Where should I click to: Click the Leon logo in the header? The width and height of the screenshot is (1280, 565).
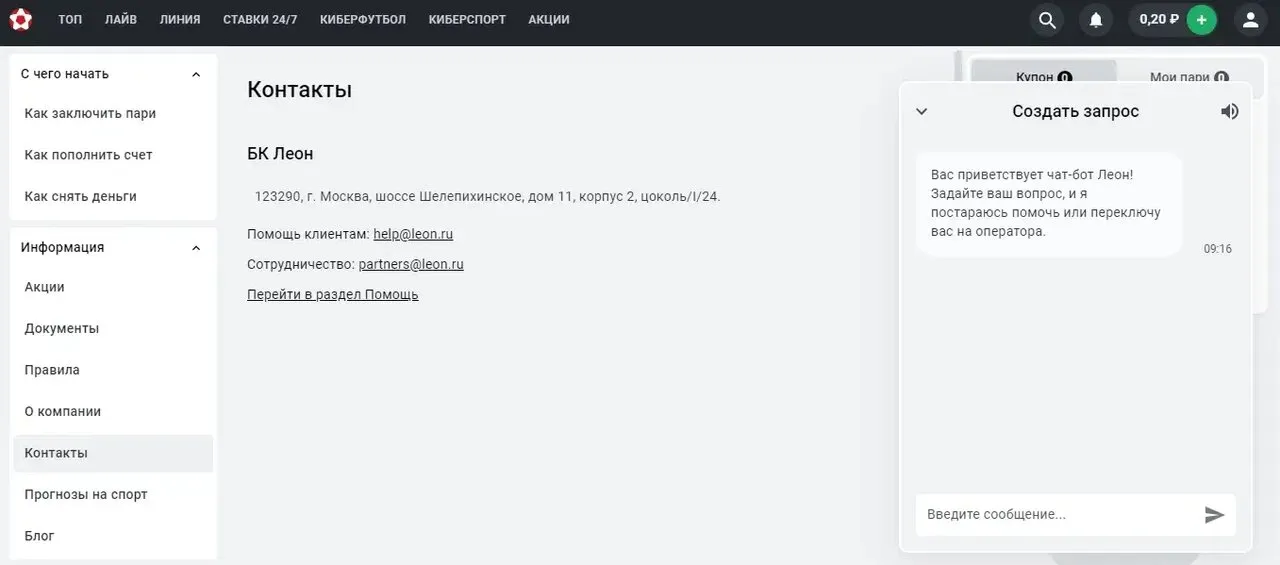click(20, 20)
